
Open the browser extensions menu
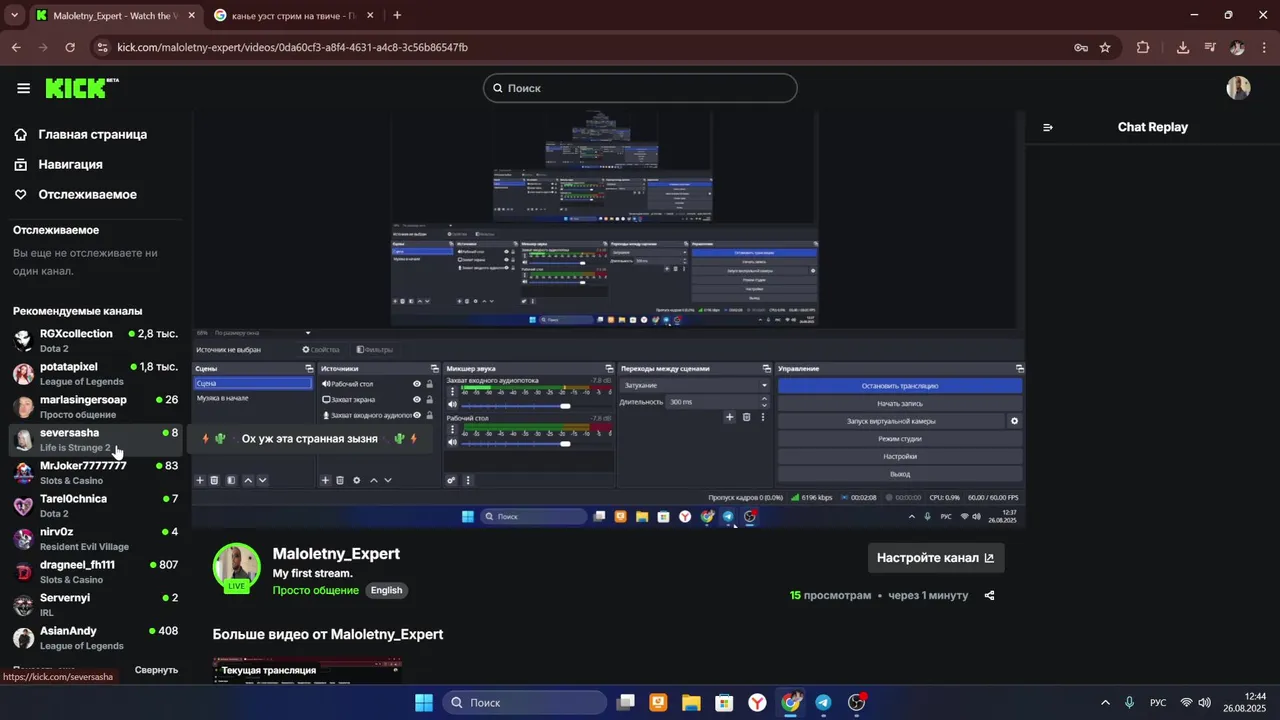(x=1143, y=47)
